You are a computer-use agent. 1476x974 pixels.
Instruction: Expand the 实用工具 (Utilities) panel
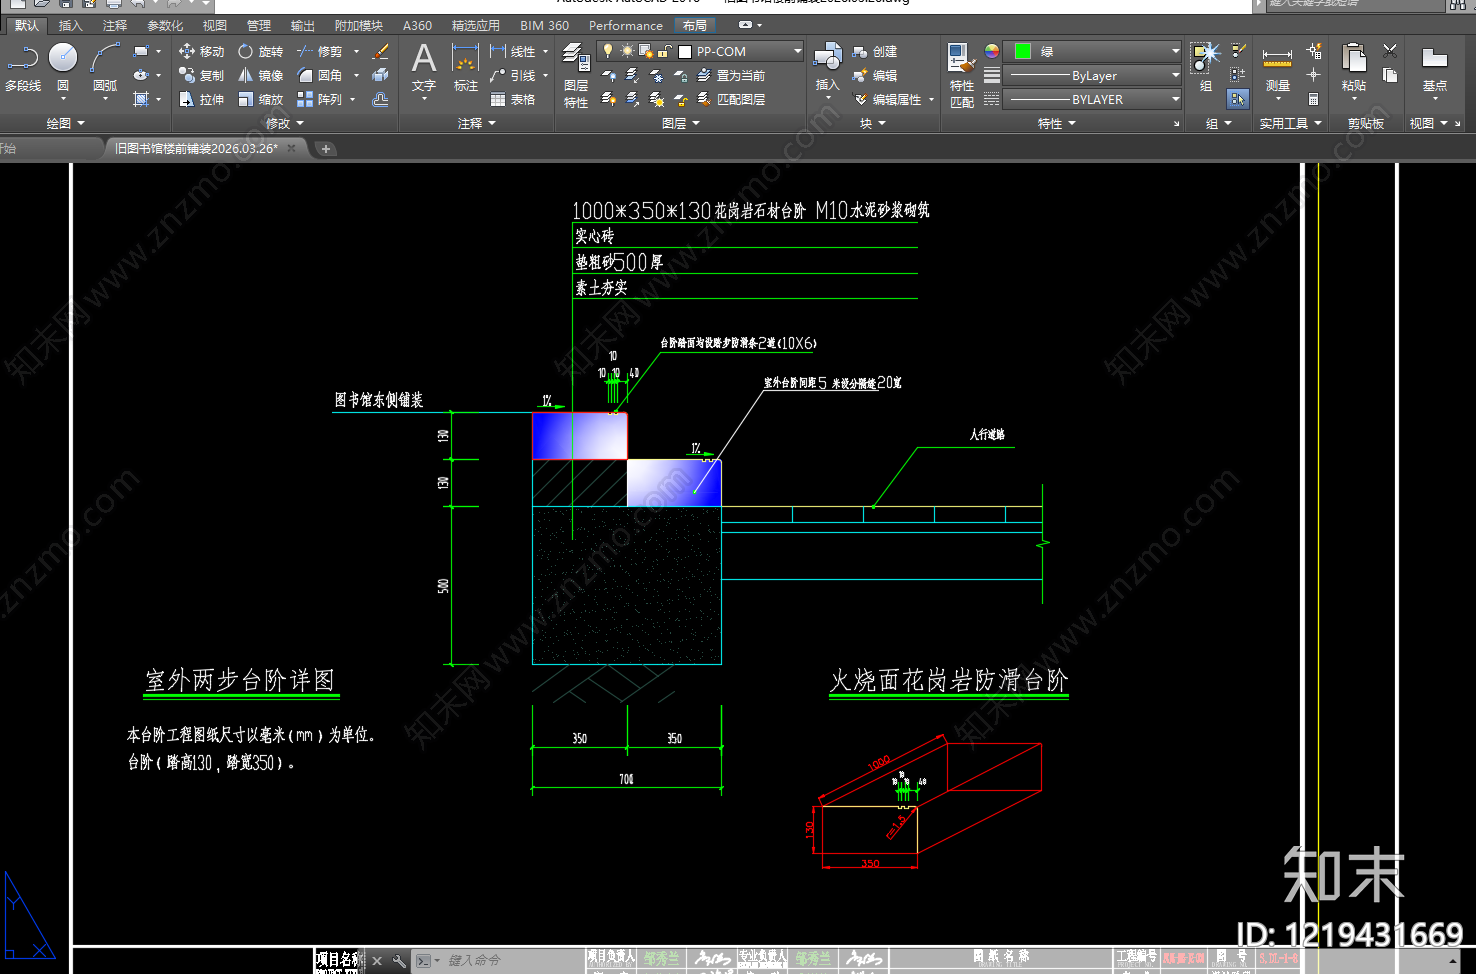point(1290,123)
